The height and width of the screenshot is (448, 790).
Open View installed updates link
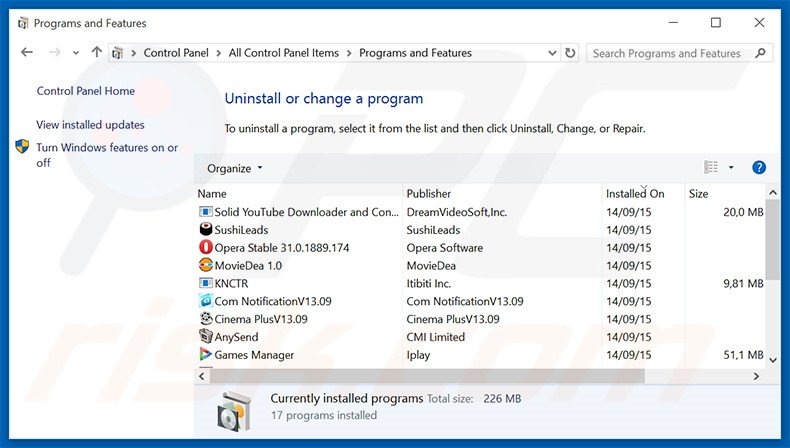(90, 125)
